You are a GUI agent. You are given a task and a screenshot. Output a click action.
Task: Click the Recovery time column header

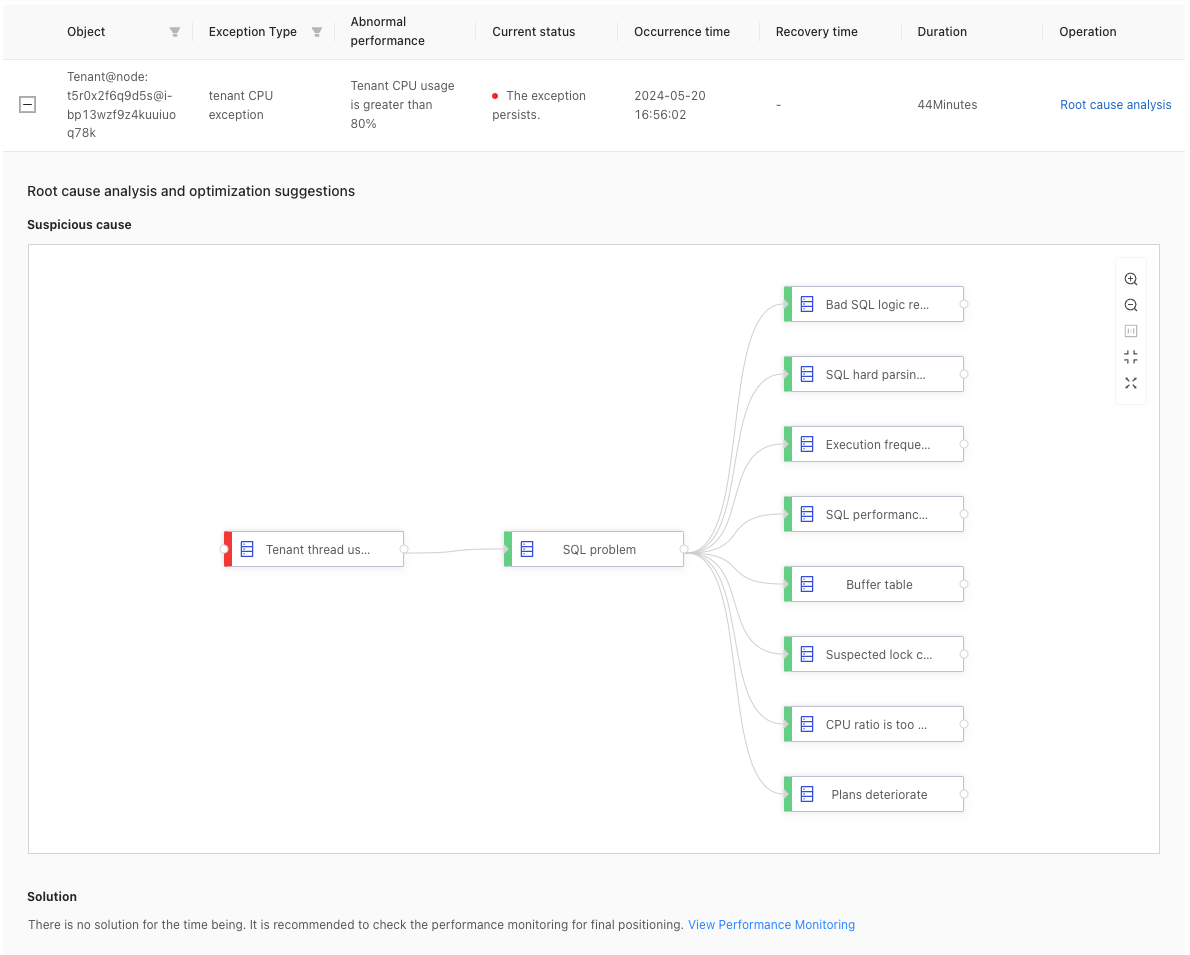click(x=817, y=32)
